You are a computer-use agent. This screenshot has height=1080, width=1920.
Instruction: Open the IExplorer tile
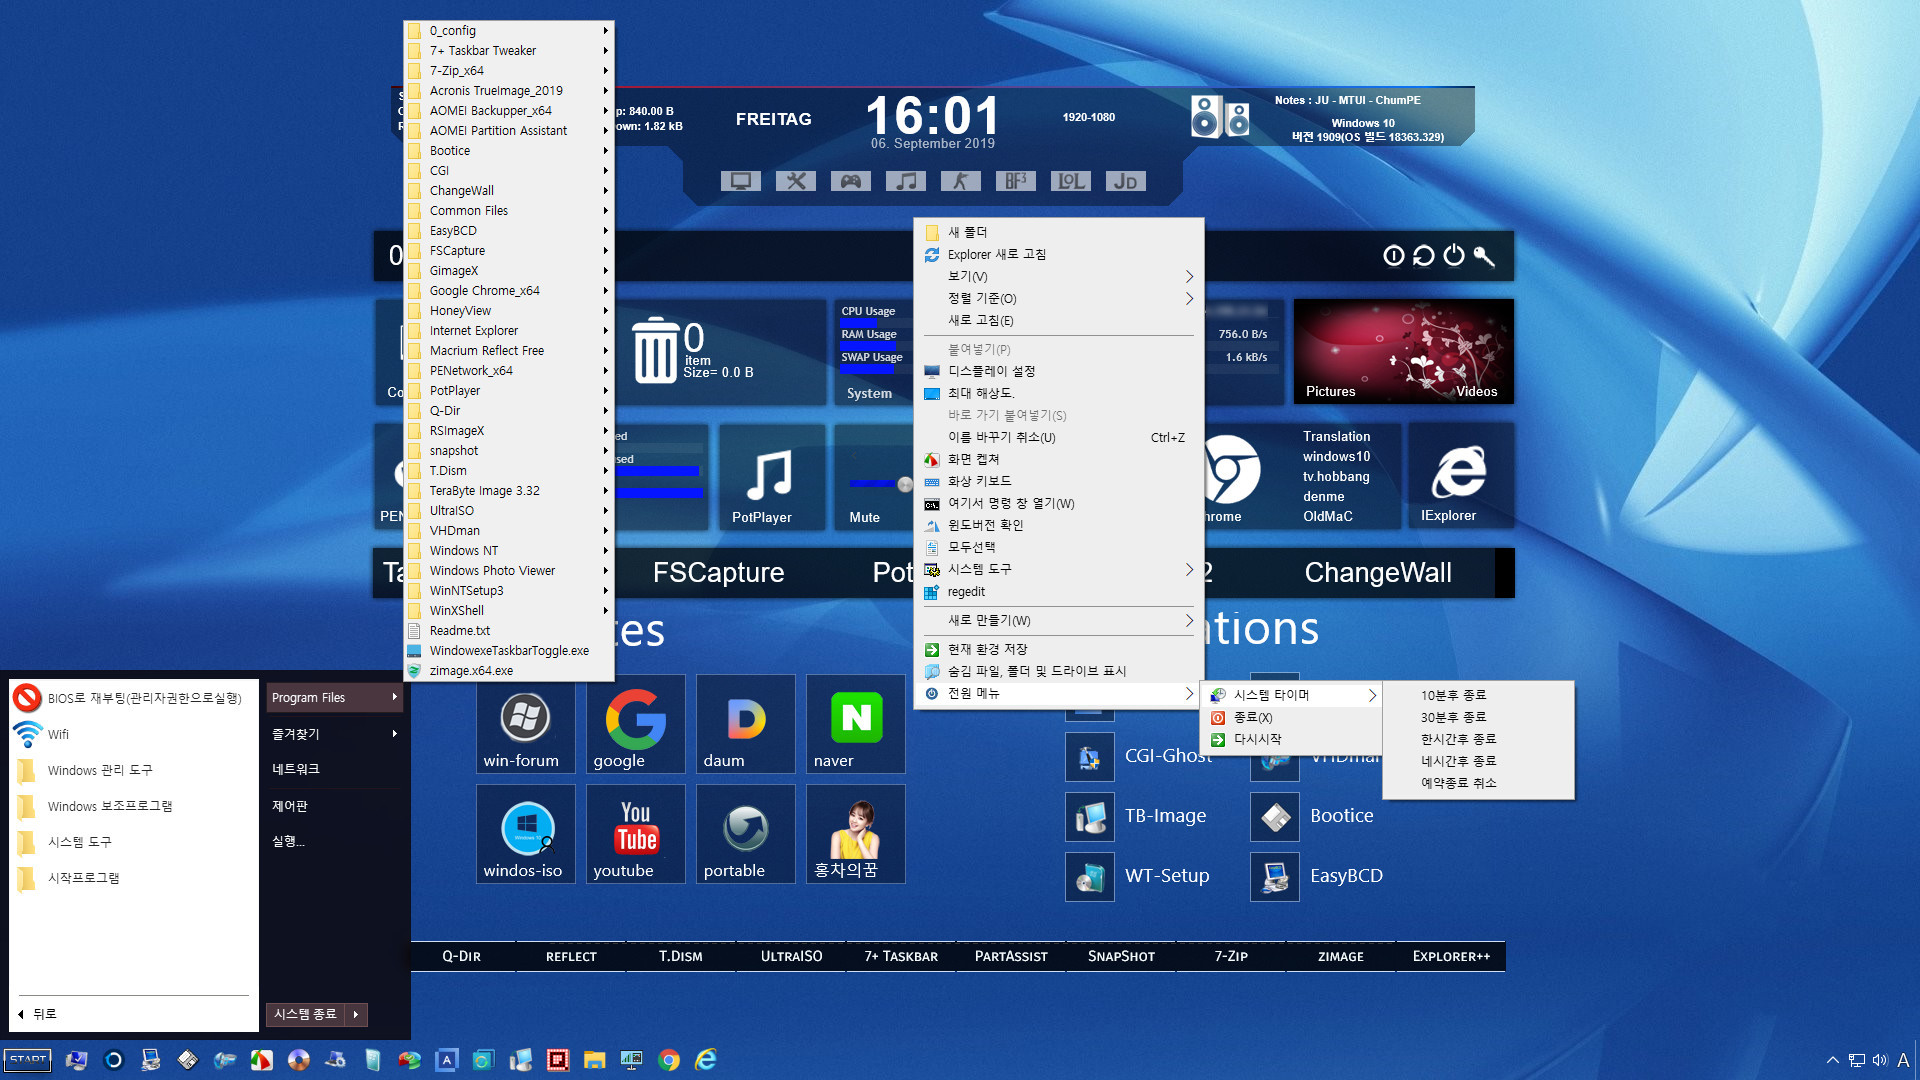[x=1460, y=476]
